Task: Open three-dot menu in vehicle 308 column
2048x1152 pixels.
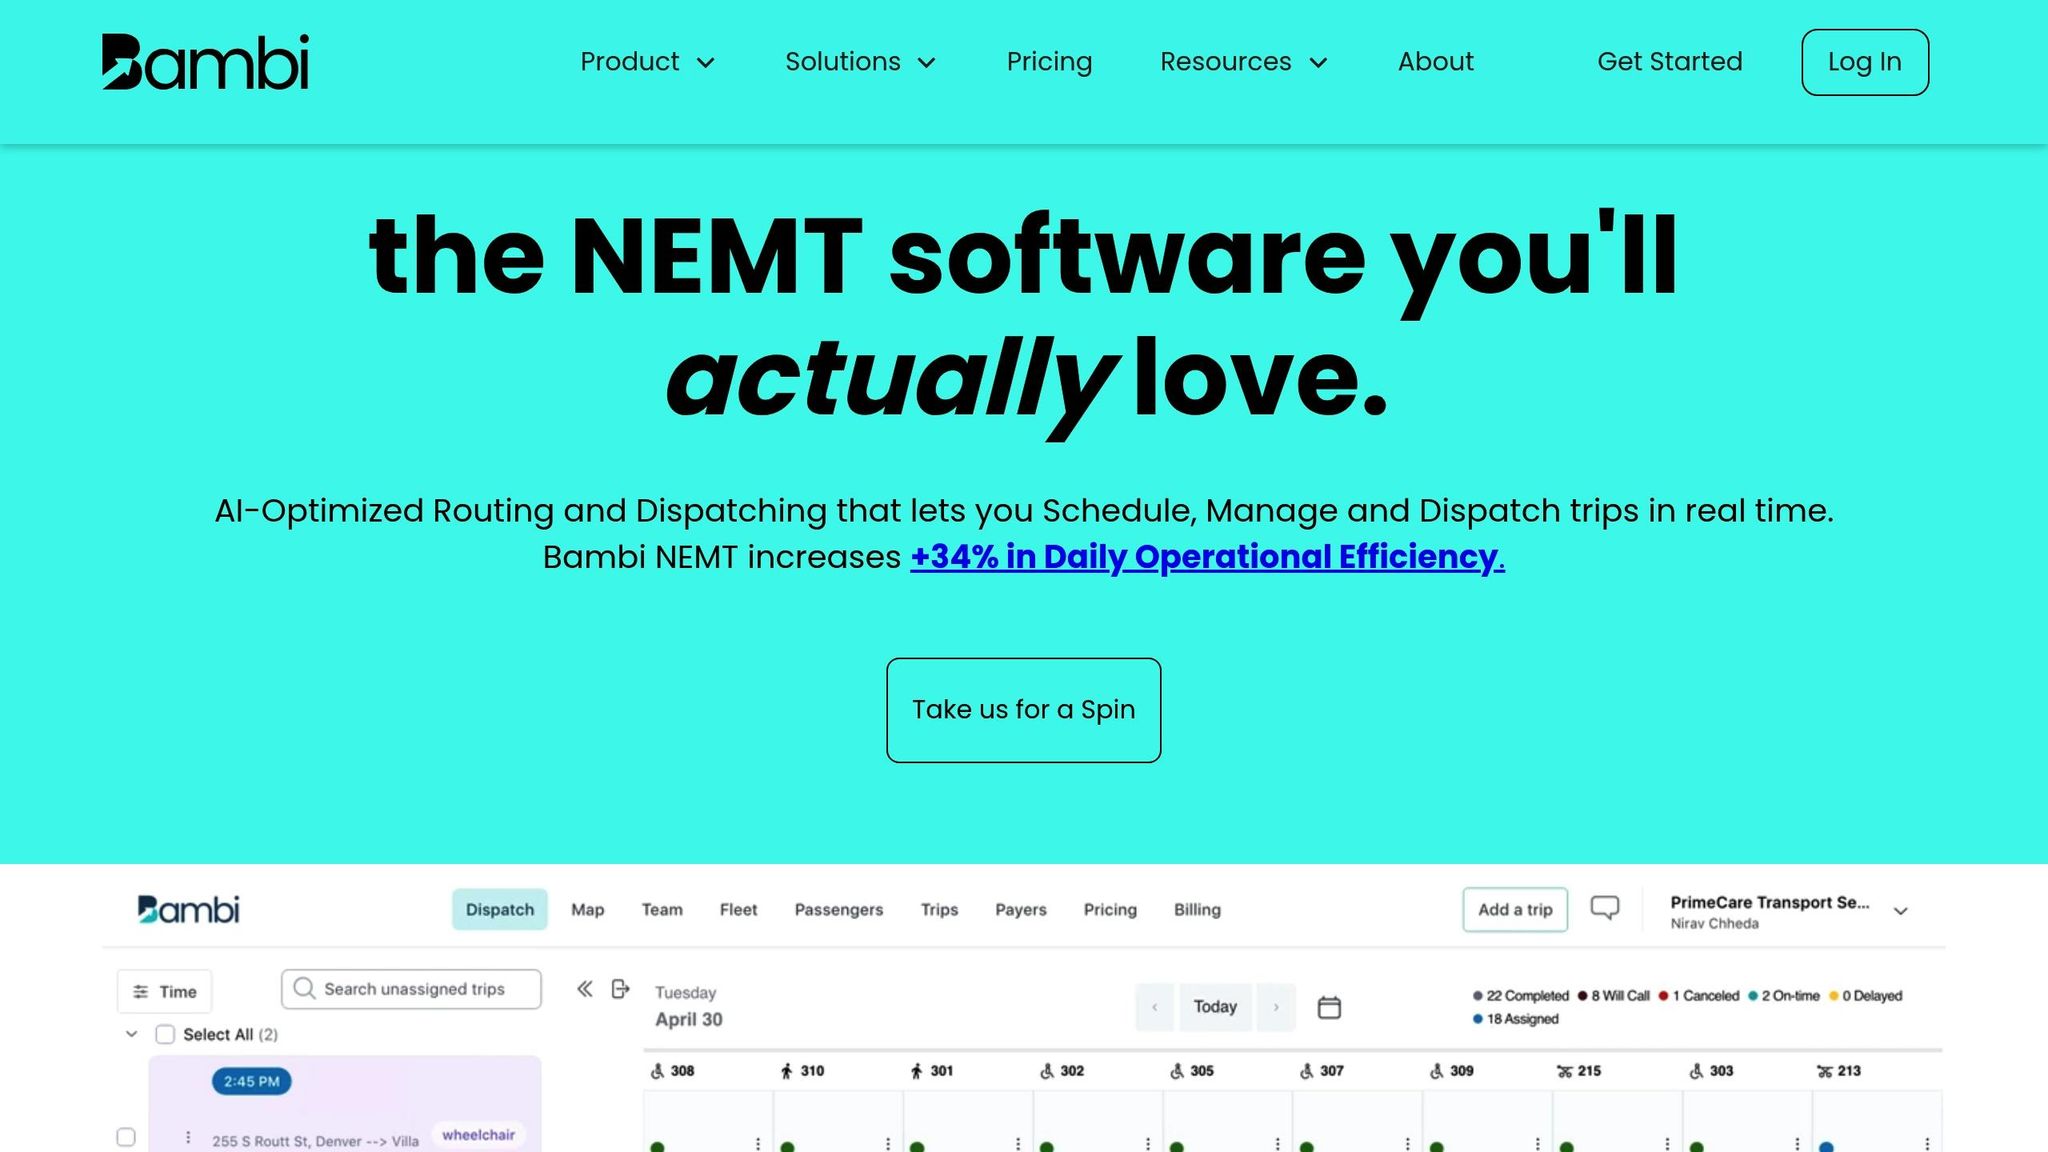Action: (758, 1144)
